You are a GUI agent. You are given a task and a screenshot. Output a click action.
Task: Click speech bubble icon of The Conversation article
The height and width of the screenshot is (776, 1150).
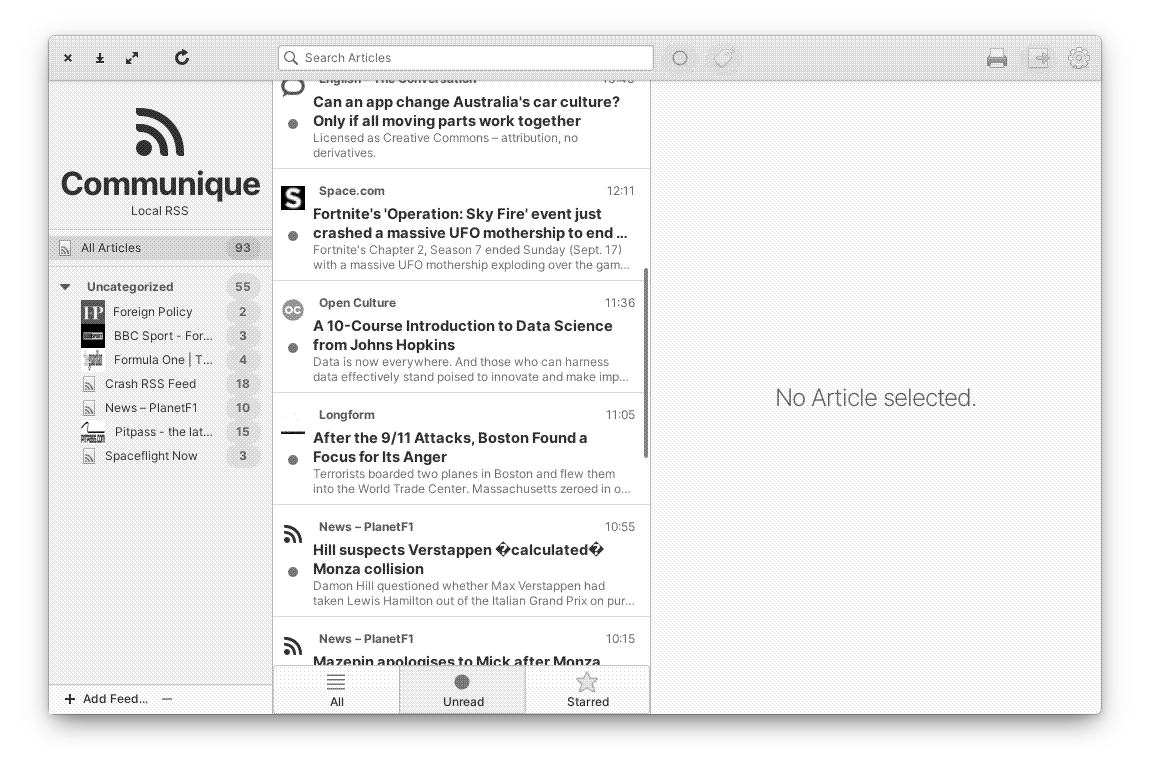tap(293, 89)
